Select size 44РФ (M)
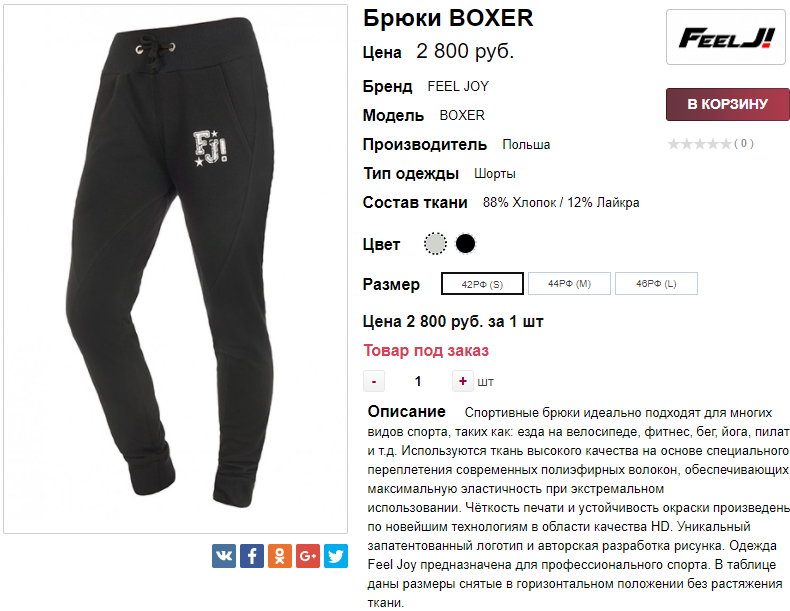The height and width of the screenshot is (611, 790). (569, 284)
